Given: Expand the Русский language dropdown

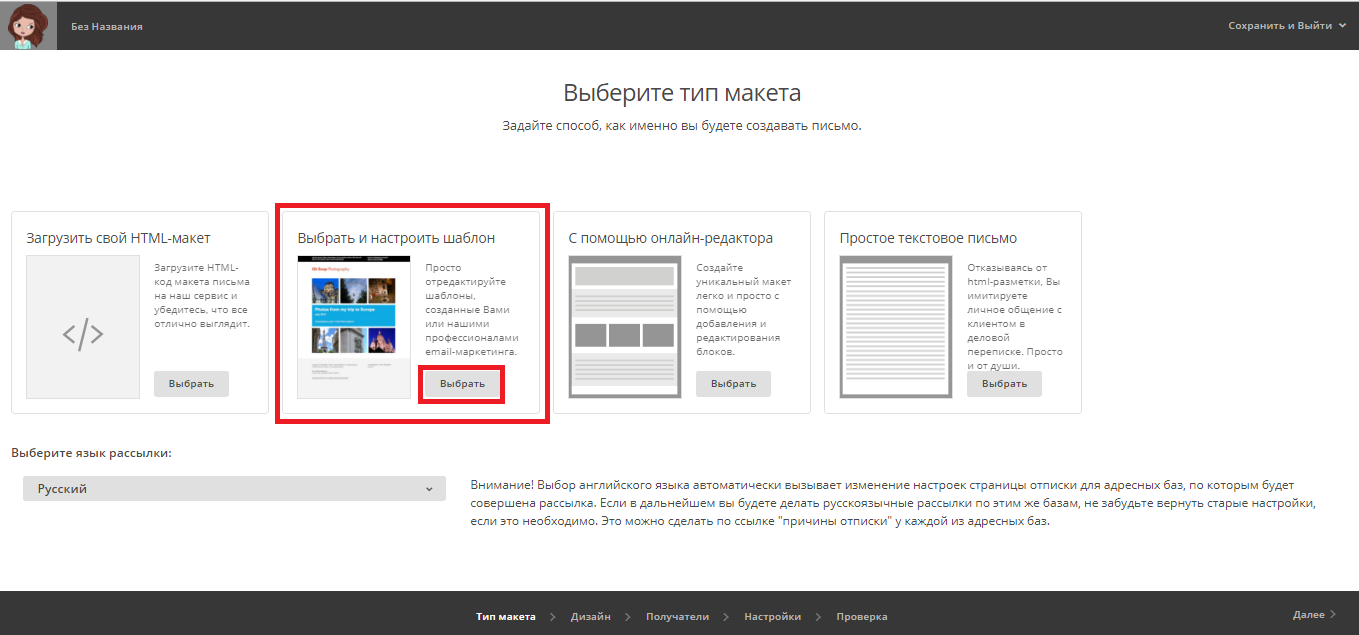Looking at the screenshot, I should pos(234,489).
